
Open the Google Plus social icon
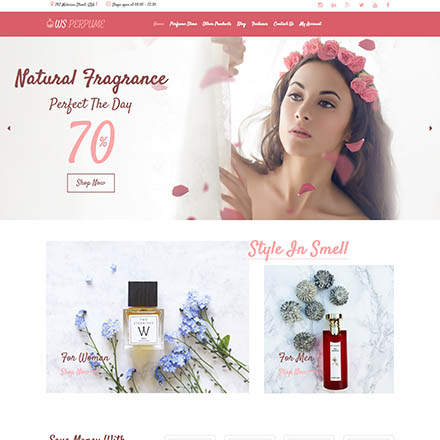[347, 5]
